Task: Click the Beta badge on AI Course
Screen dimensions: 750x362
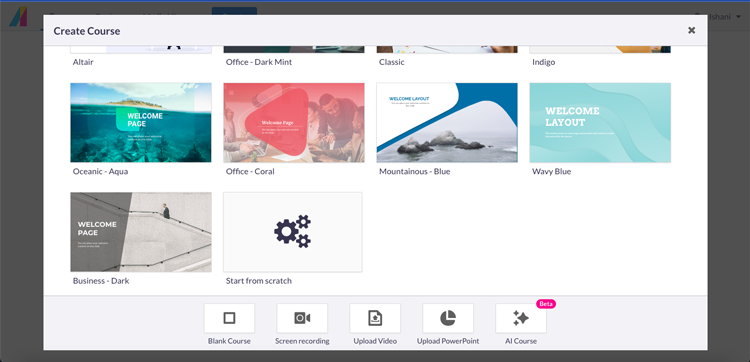Action: pos(546,304)
